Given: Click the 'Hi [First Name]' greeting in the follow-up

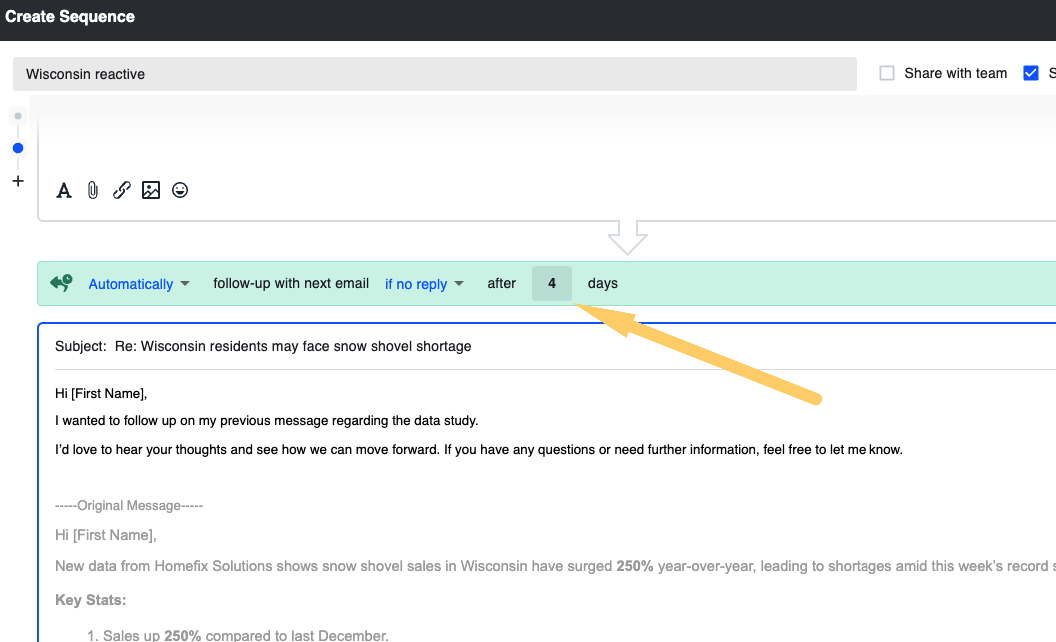Looking at the screenshot, I should (x=101, y=393).
